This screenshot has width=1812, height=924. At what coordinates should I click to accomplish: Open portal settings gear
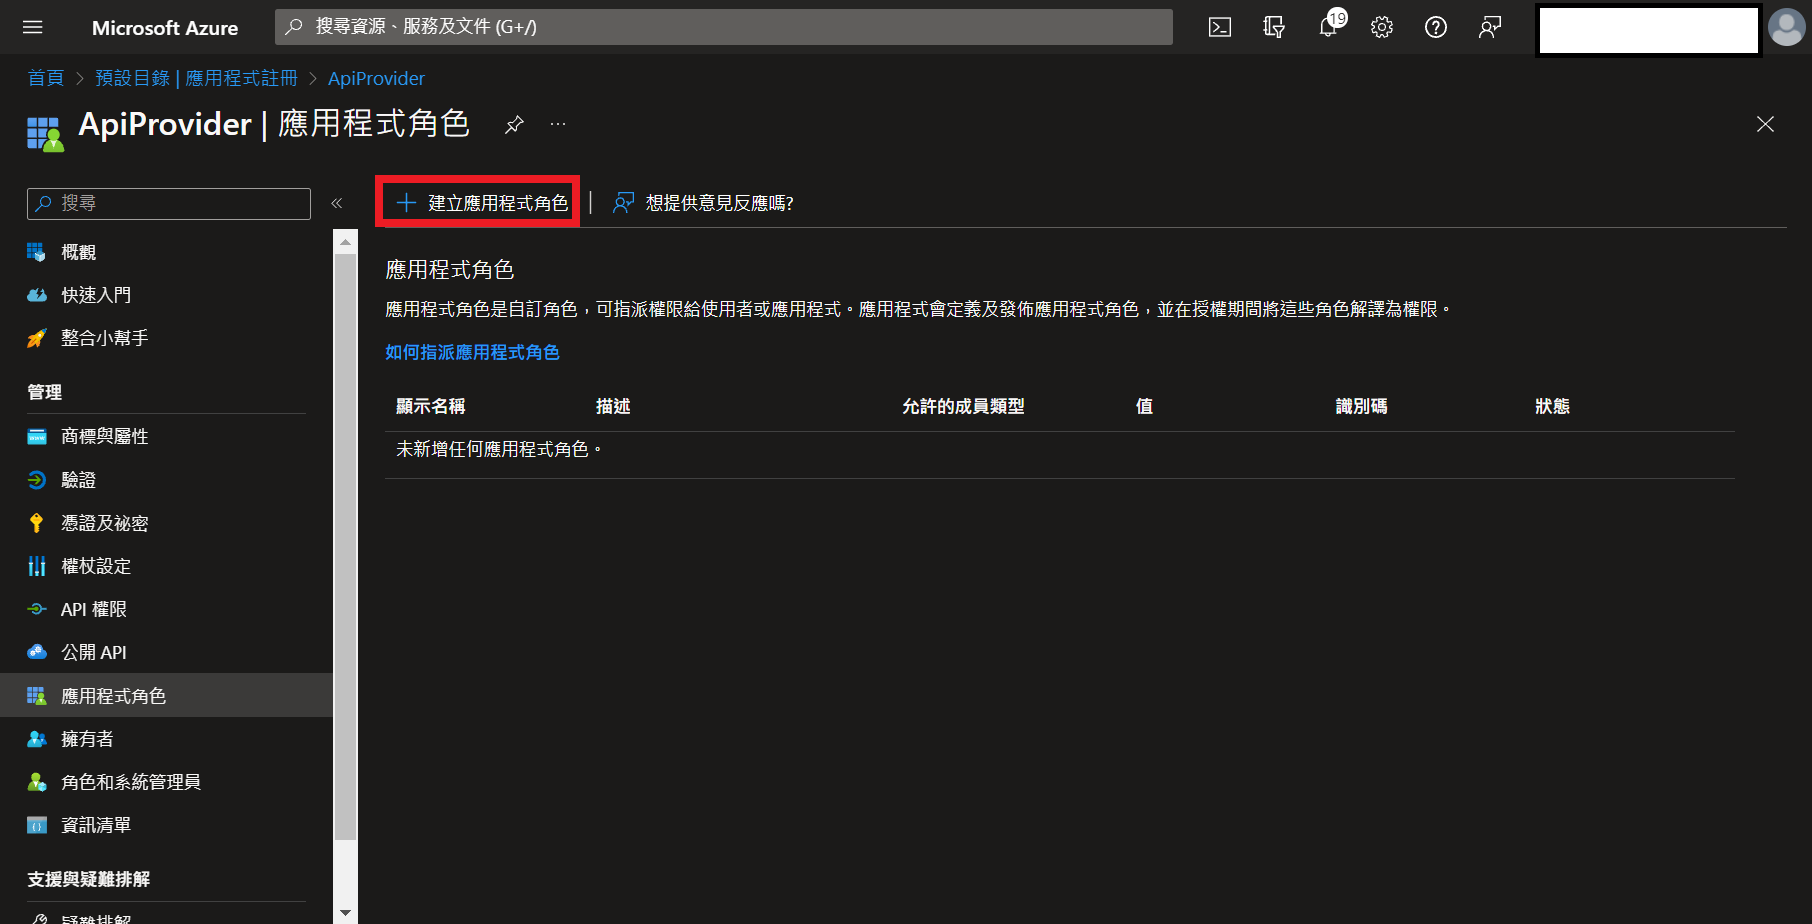coord(1382,27)
